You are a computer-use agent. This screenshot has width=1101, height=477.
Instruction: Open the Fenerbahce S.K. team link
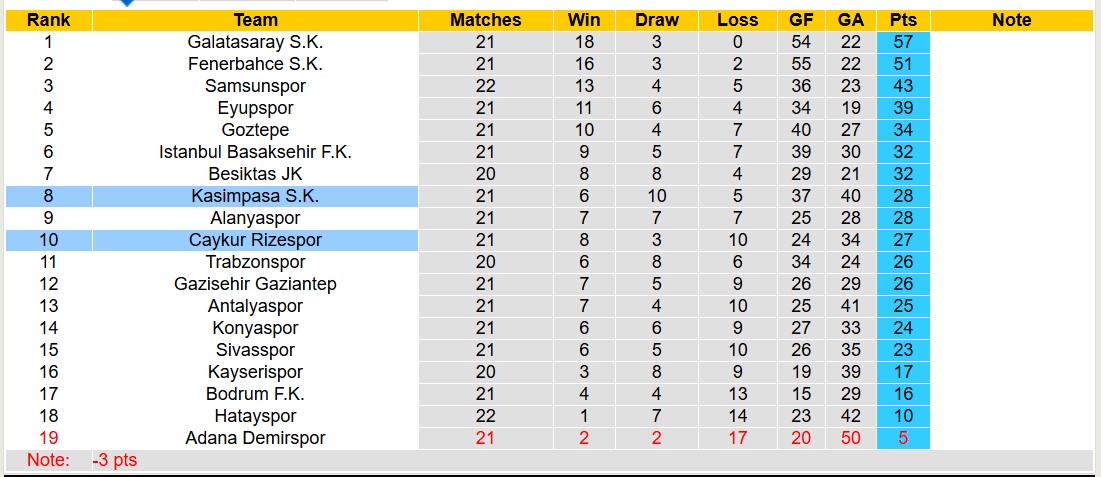pos(255,64)
